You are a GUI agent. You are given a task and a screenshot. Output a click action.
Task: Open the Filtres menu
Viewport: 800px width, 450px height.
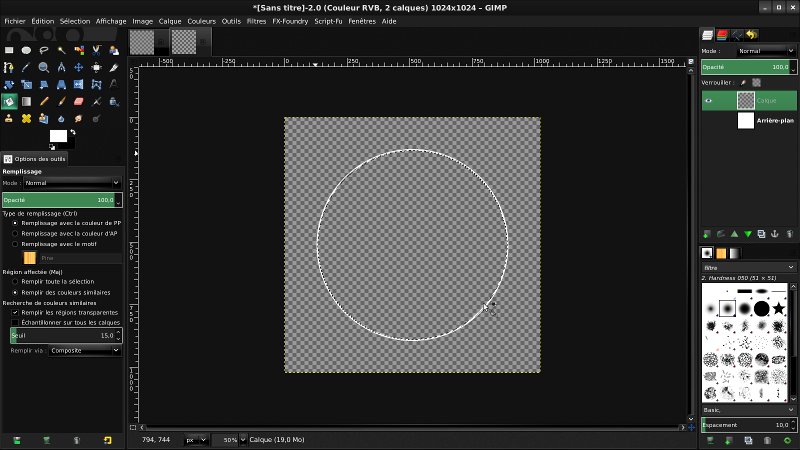(256, 21)
